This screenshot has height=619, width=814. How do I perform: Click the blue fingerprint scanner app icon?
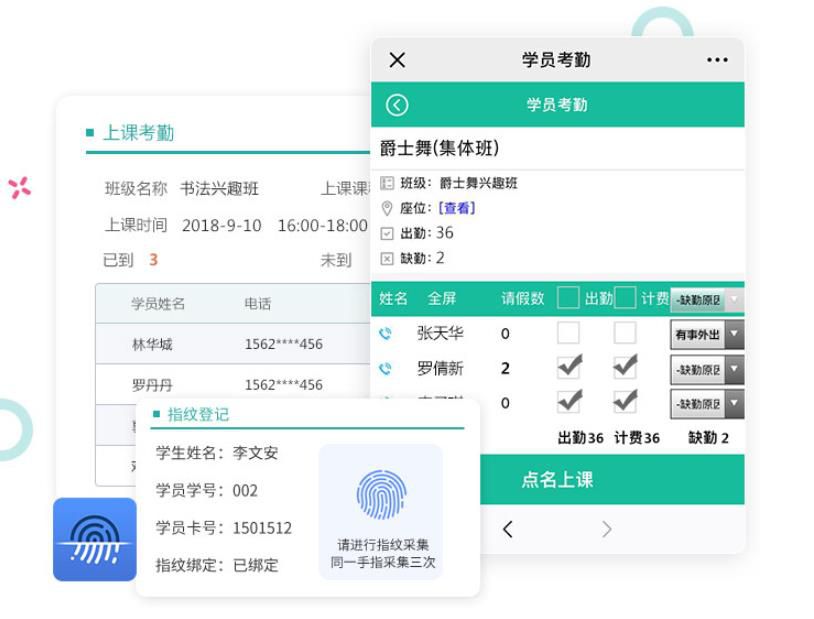coord(94,540)
